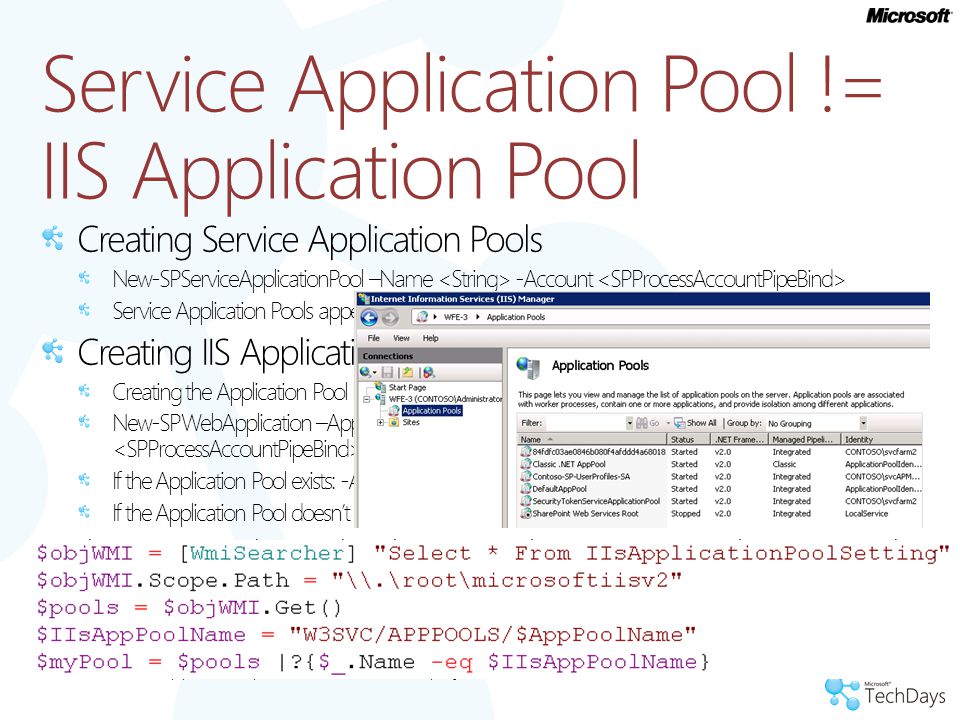Click the Up folder icon in Connections toolbar
Viewport: 960px width, 720px height.
click(x=407, y=372)
